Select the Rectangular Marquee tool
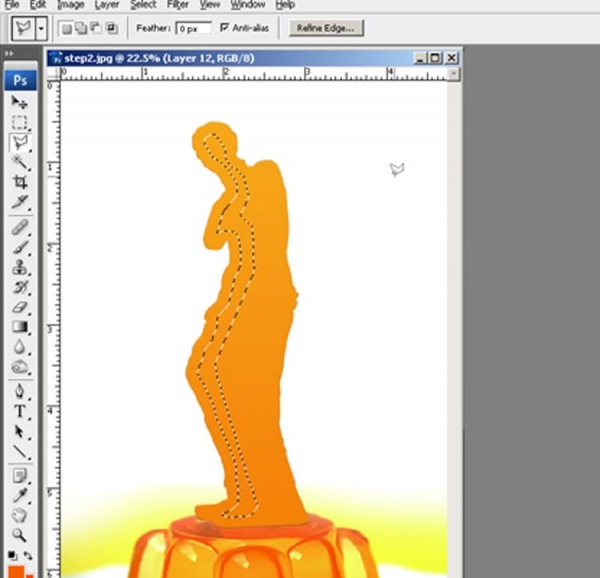The height and width of the screenshot is (578, 600). 19,122
